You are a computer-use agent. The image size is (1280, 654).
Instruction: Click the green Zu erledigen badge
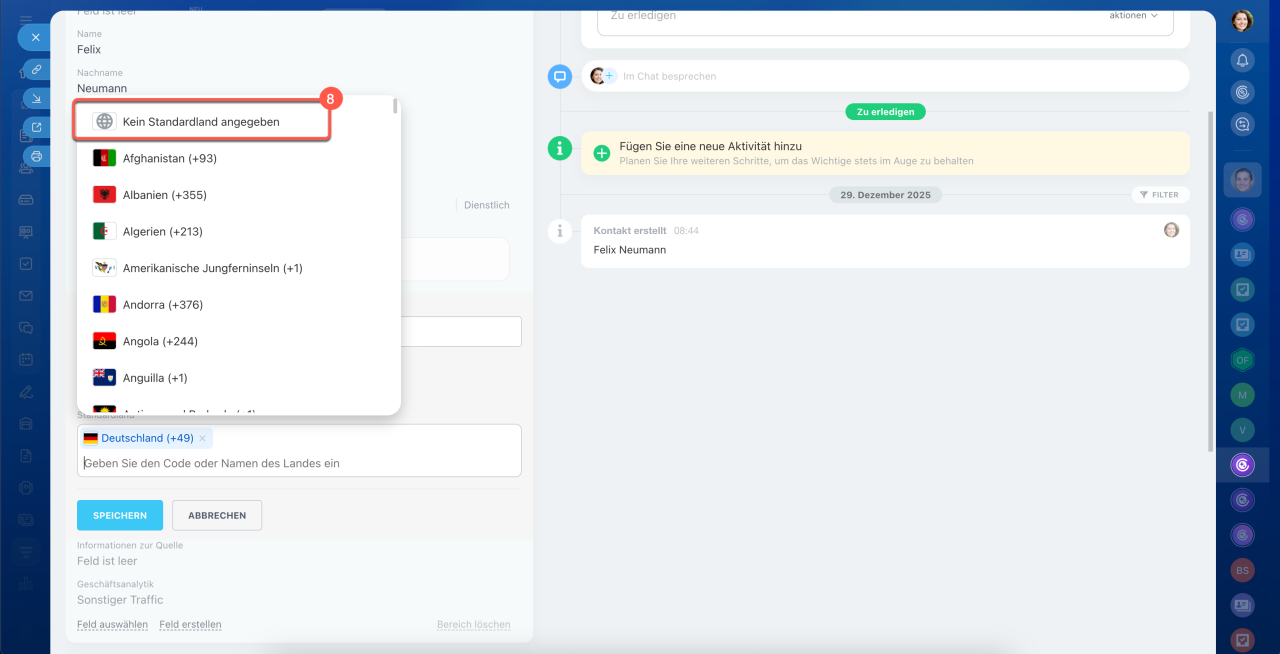pyautogui.click(x=885, y=112)
